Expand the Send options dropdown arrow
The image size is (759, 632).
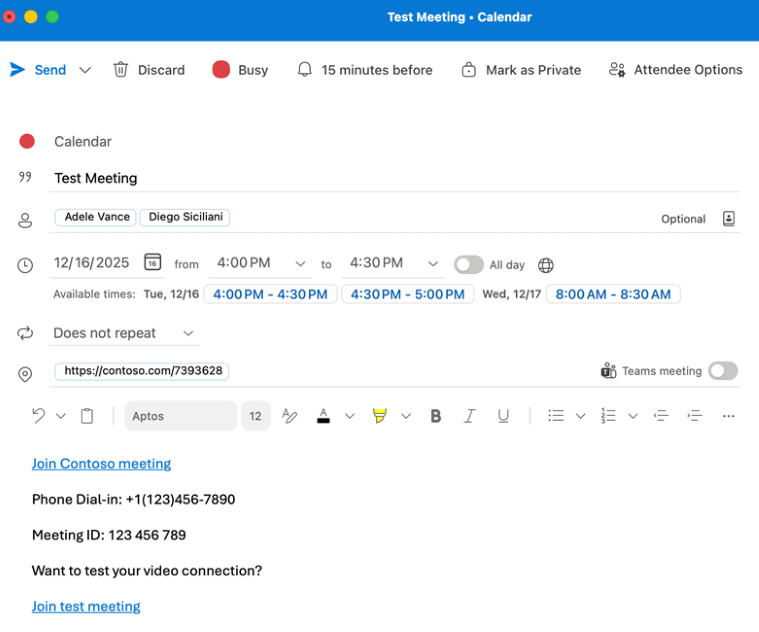(85, 70)
